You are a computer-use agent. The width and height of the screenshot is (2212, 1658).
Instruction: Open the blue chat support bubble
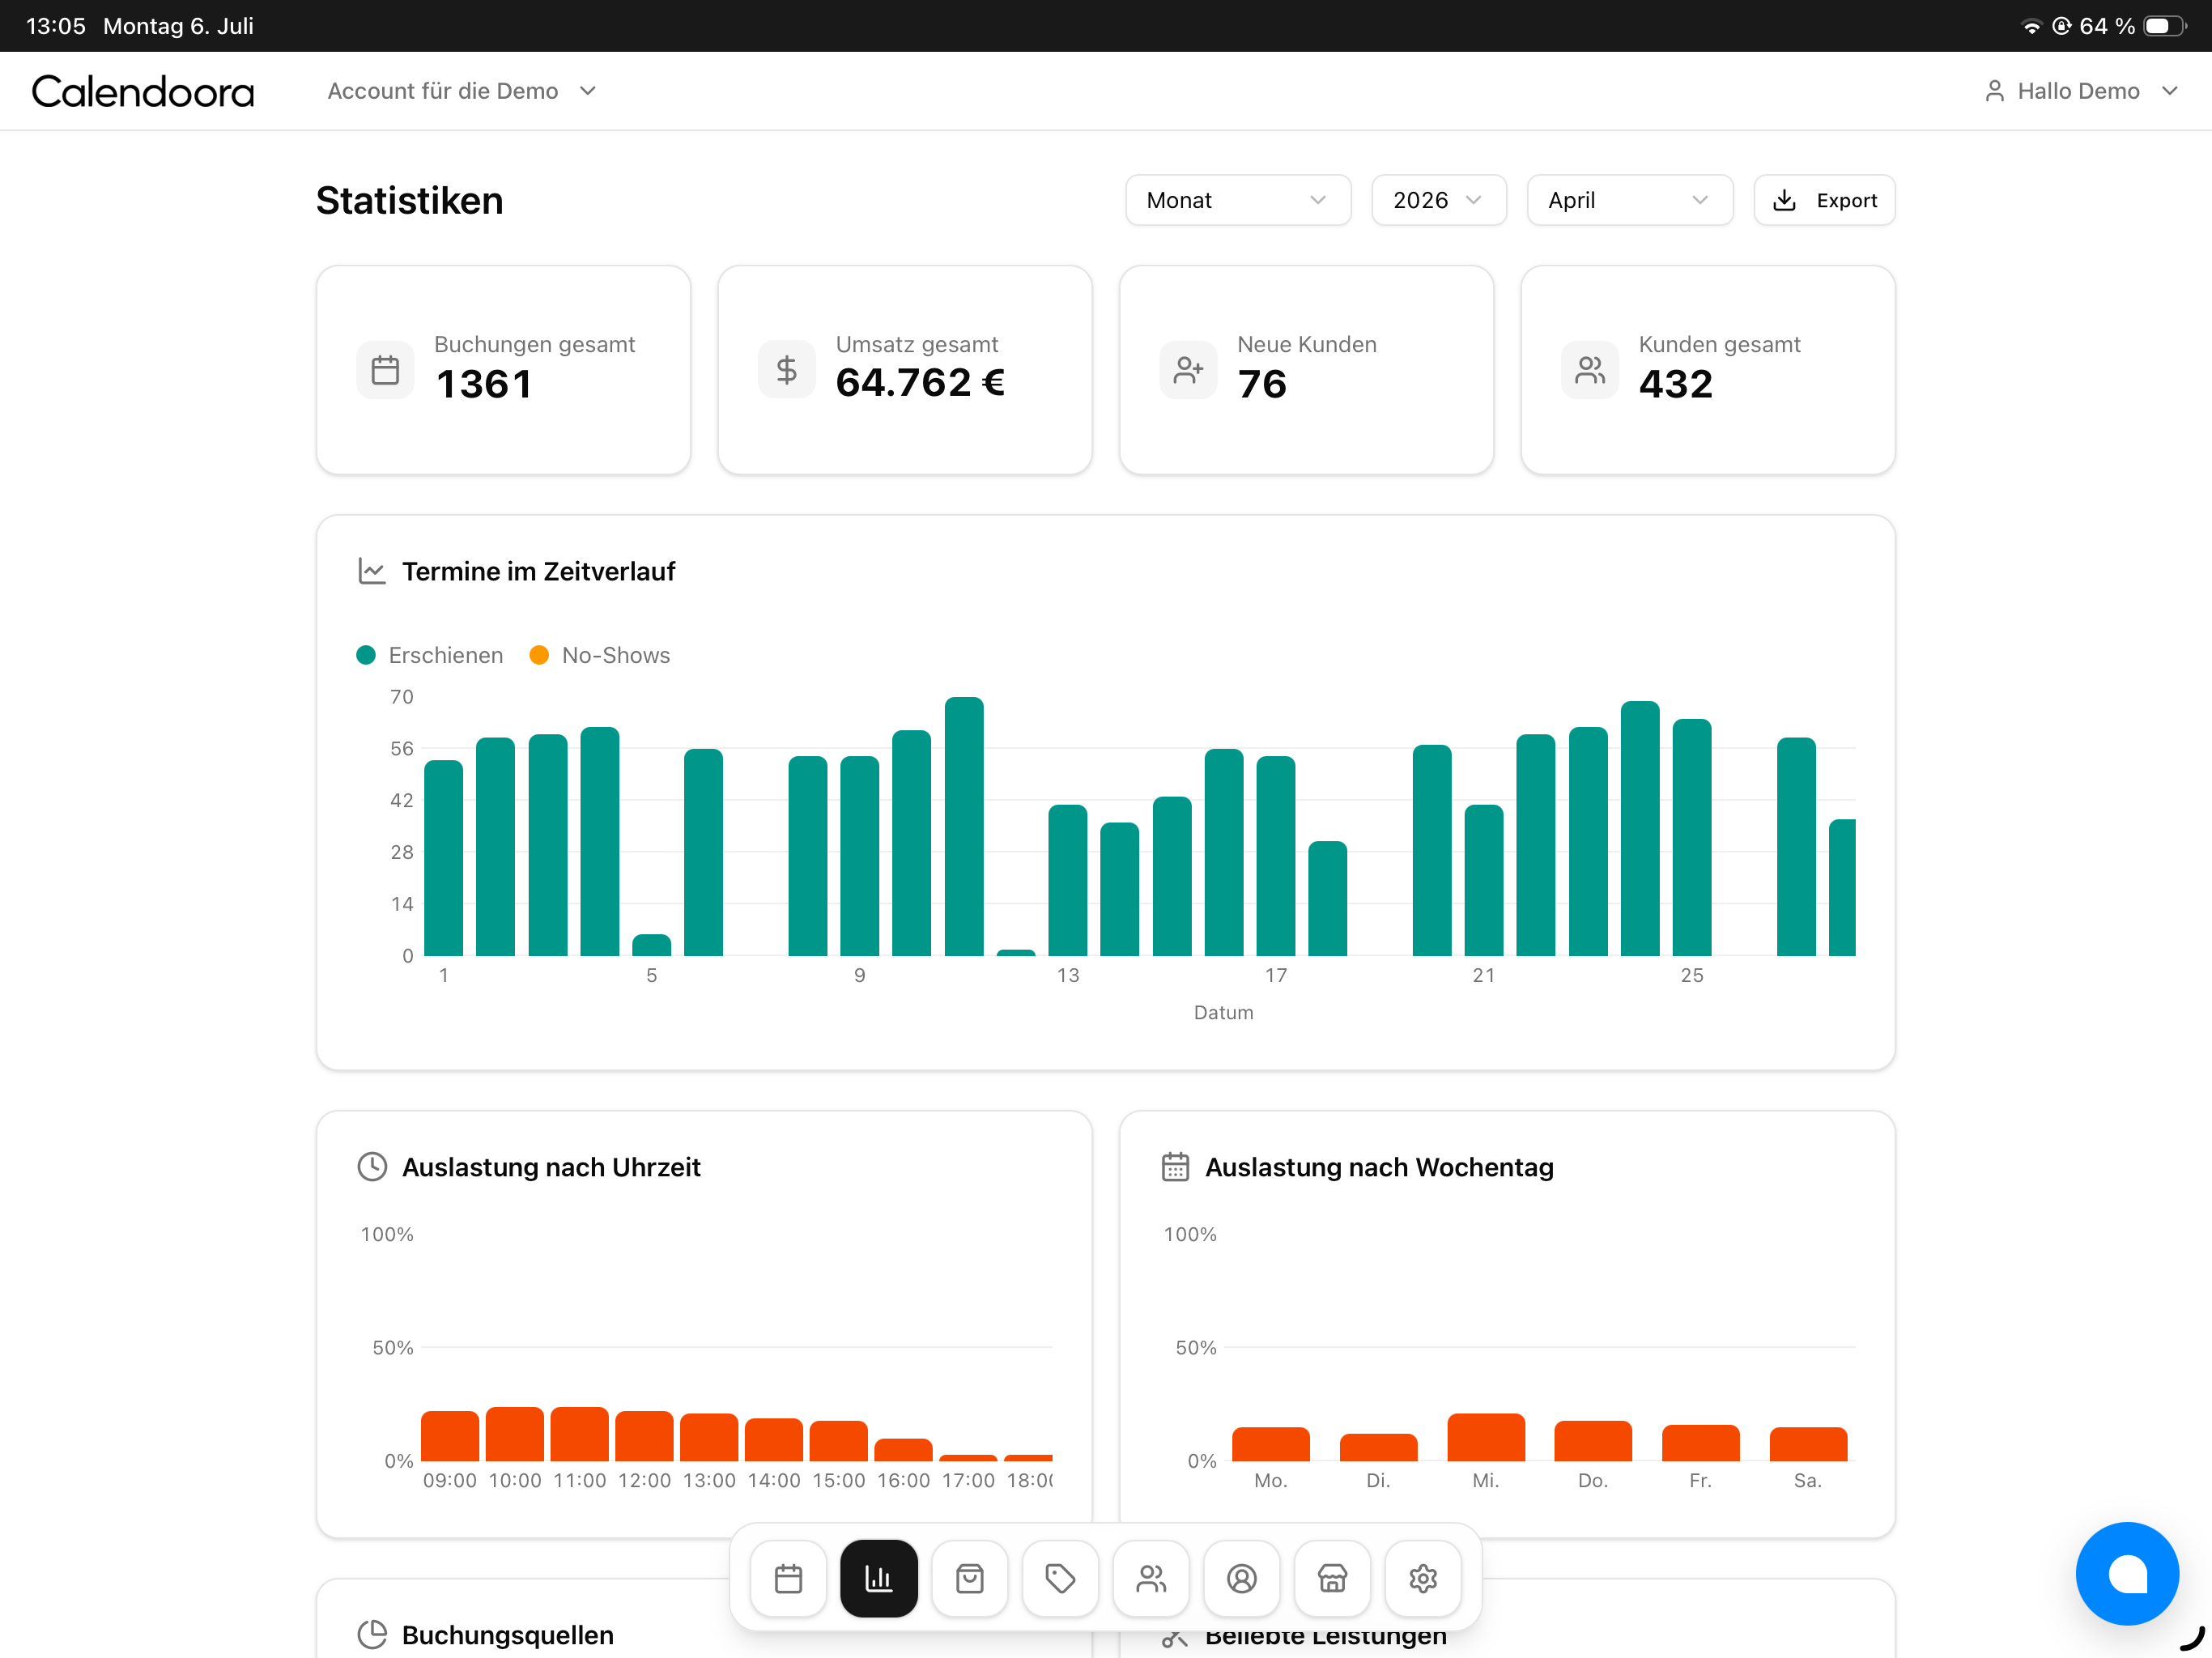(x=2127, y=1573)
